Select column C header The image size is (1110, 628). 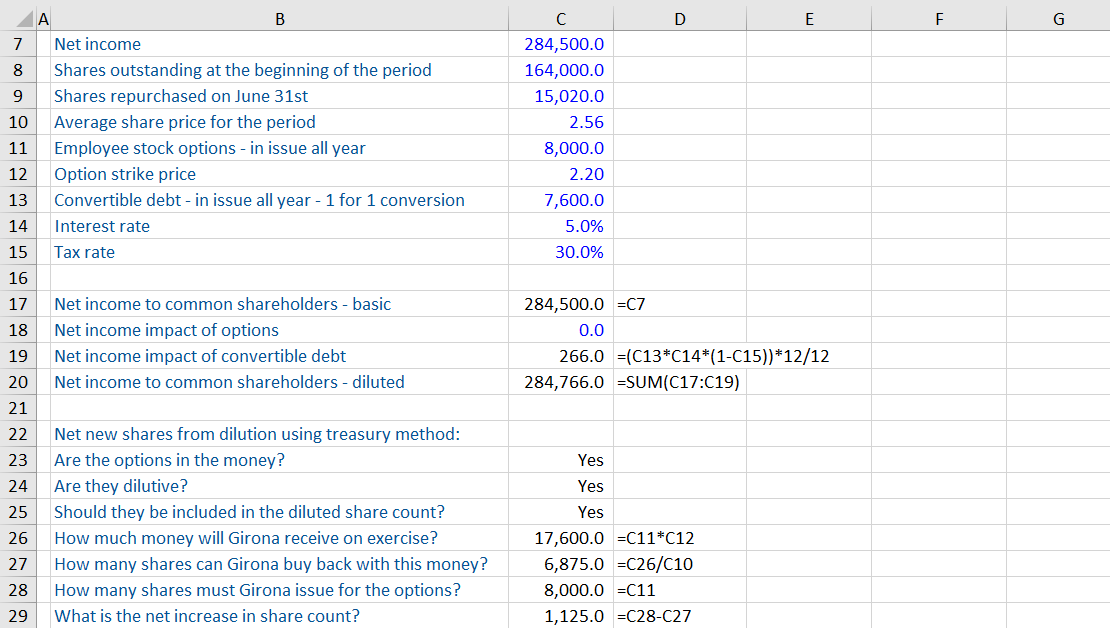tap(560, 18)
